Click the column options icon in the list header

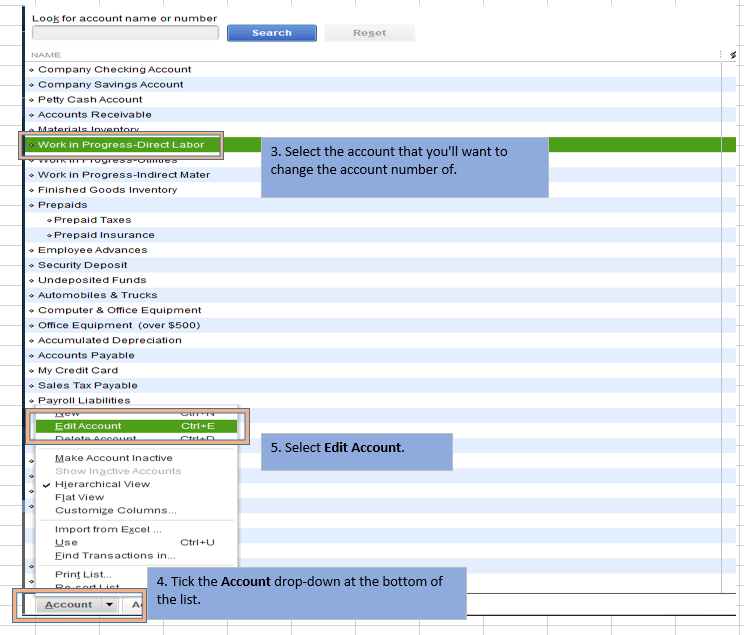click(733, 55)
